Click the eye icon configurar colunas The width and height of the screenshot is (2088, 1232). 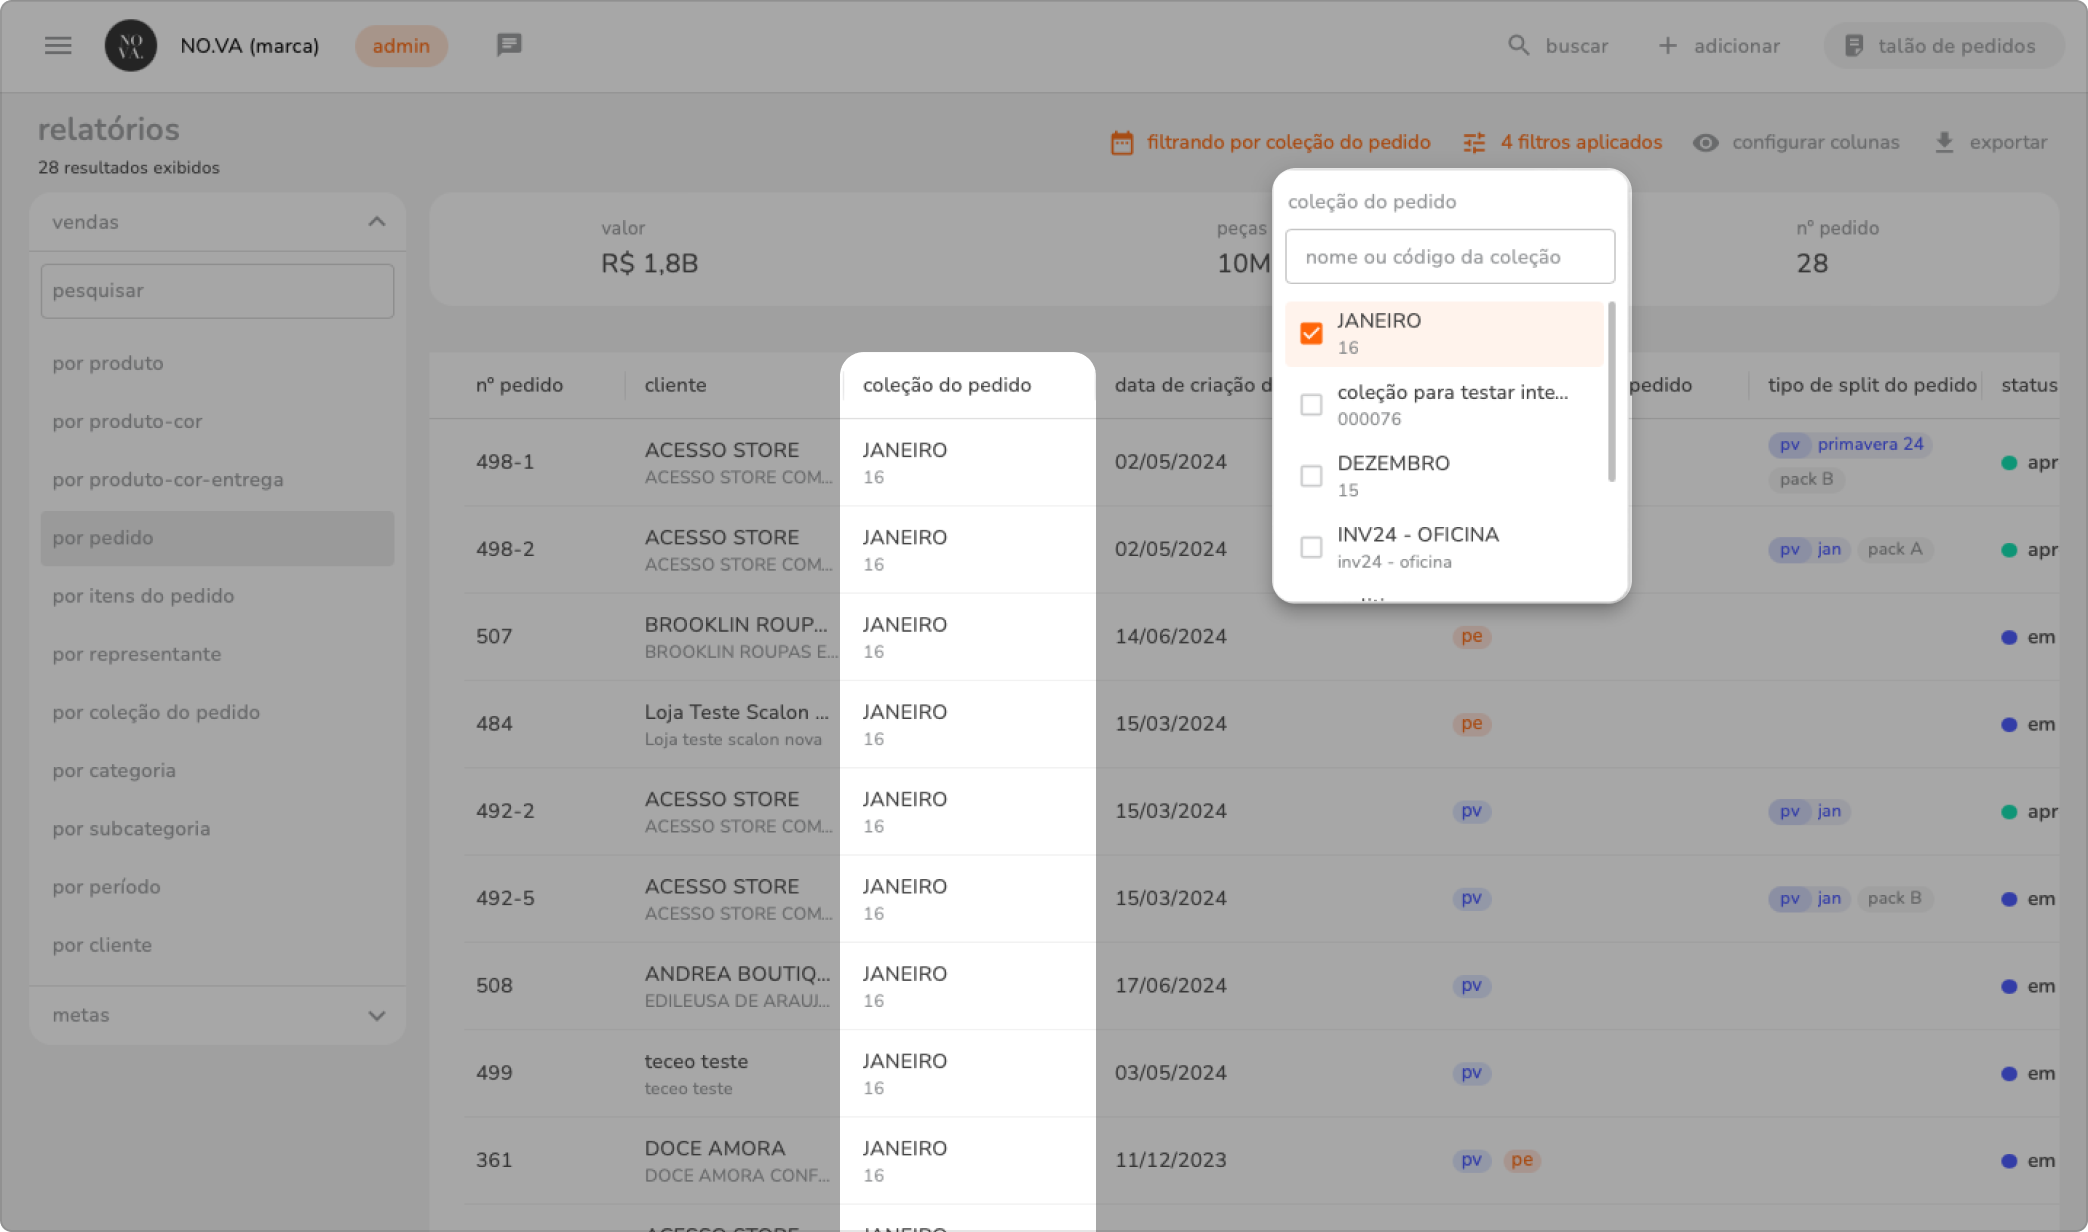(x=1705, y=143)
